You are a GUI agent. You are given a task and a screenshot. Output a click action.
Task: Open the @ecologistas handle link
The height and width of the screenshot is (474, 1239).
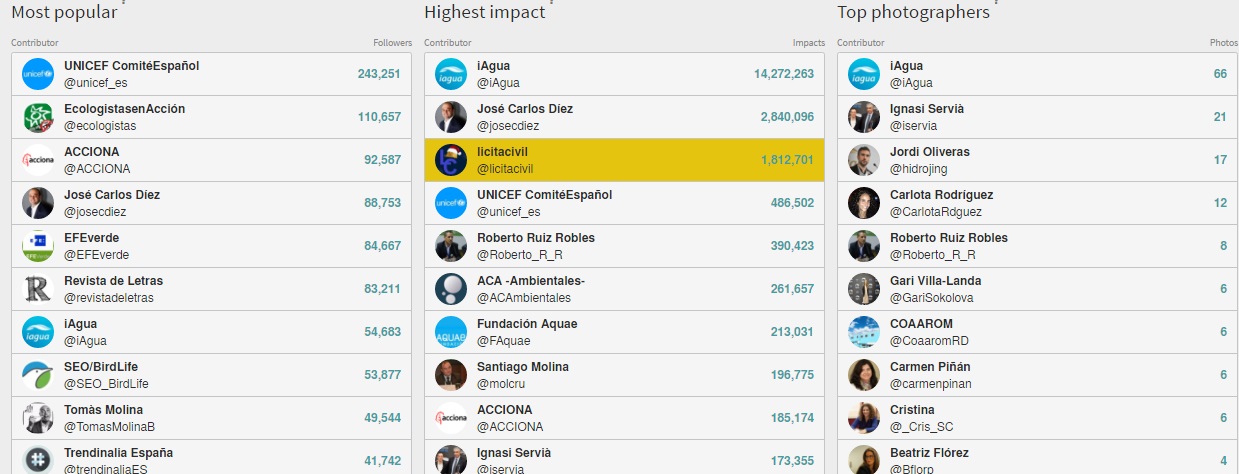tap(100, 126)
